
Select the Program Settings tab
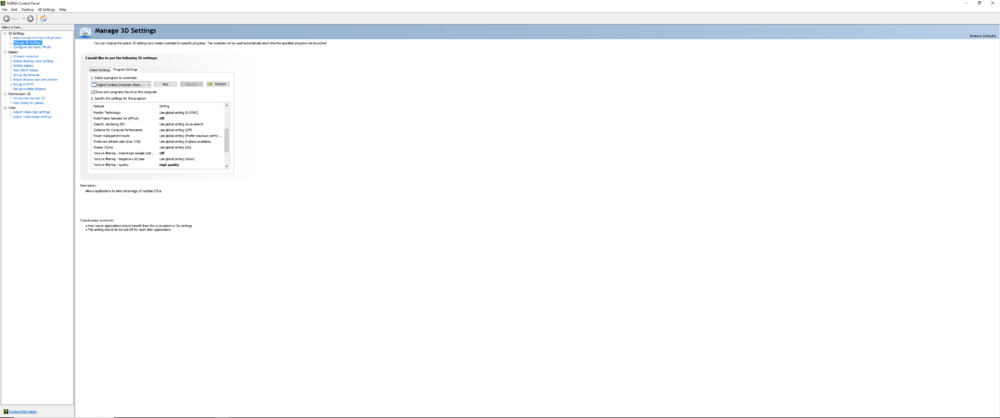125,69
